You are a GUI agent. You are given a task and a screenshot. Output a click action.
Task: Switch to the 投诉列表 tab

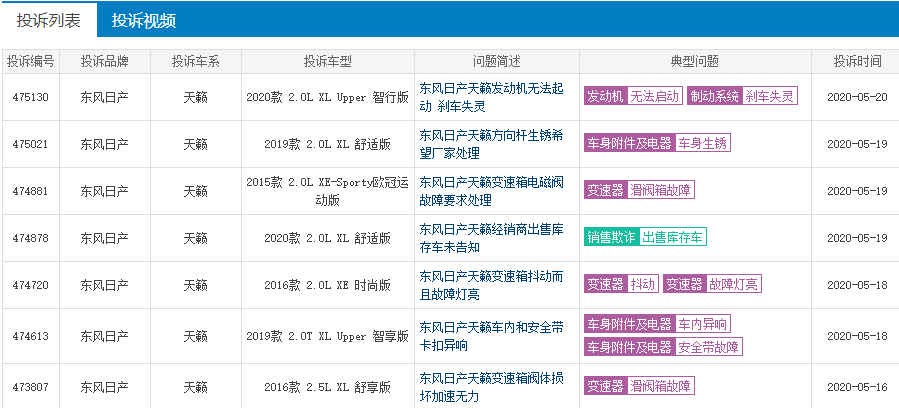tap(49, 21)
